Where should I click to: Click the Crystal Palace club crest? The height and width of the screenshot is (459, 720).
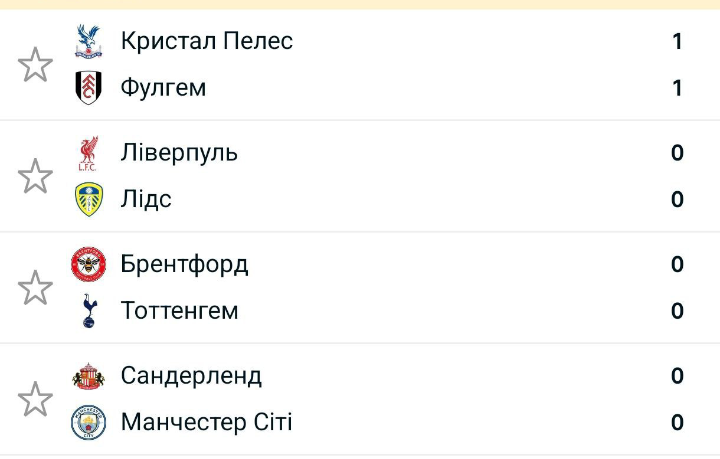coord(89,41)
